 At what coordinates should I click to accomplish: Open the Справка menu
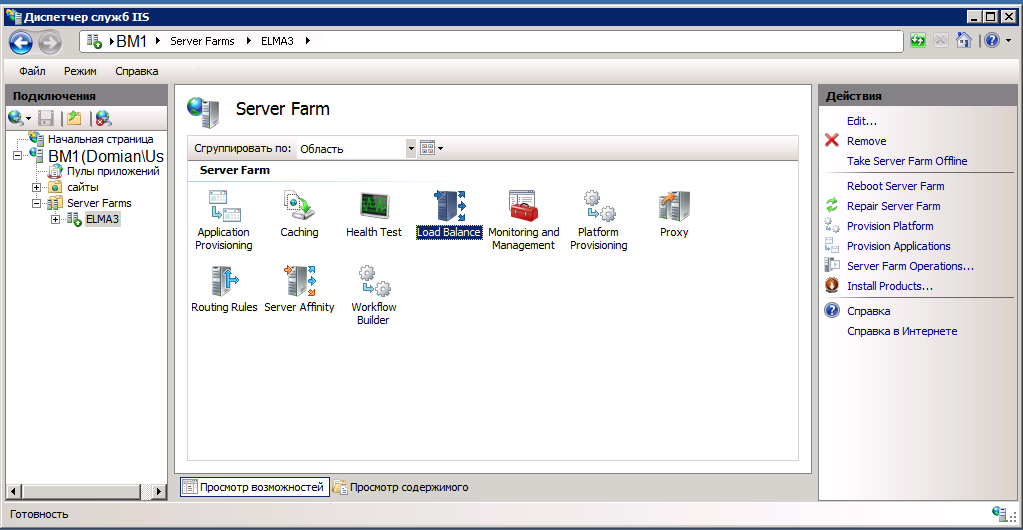coord(136,71)
